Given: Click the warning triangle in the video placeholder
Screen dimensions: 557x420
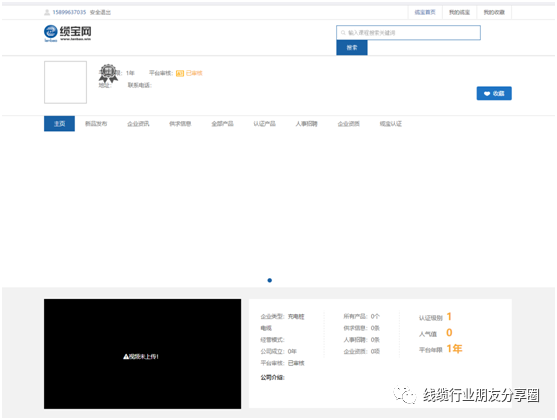Looking at the screenshot, I should point(126,356).
